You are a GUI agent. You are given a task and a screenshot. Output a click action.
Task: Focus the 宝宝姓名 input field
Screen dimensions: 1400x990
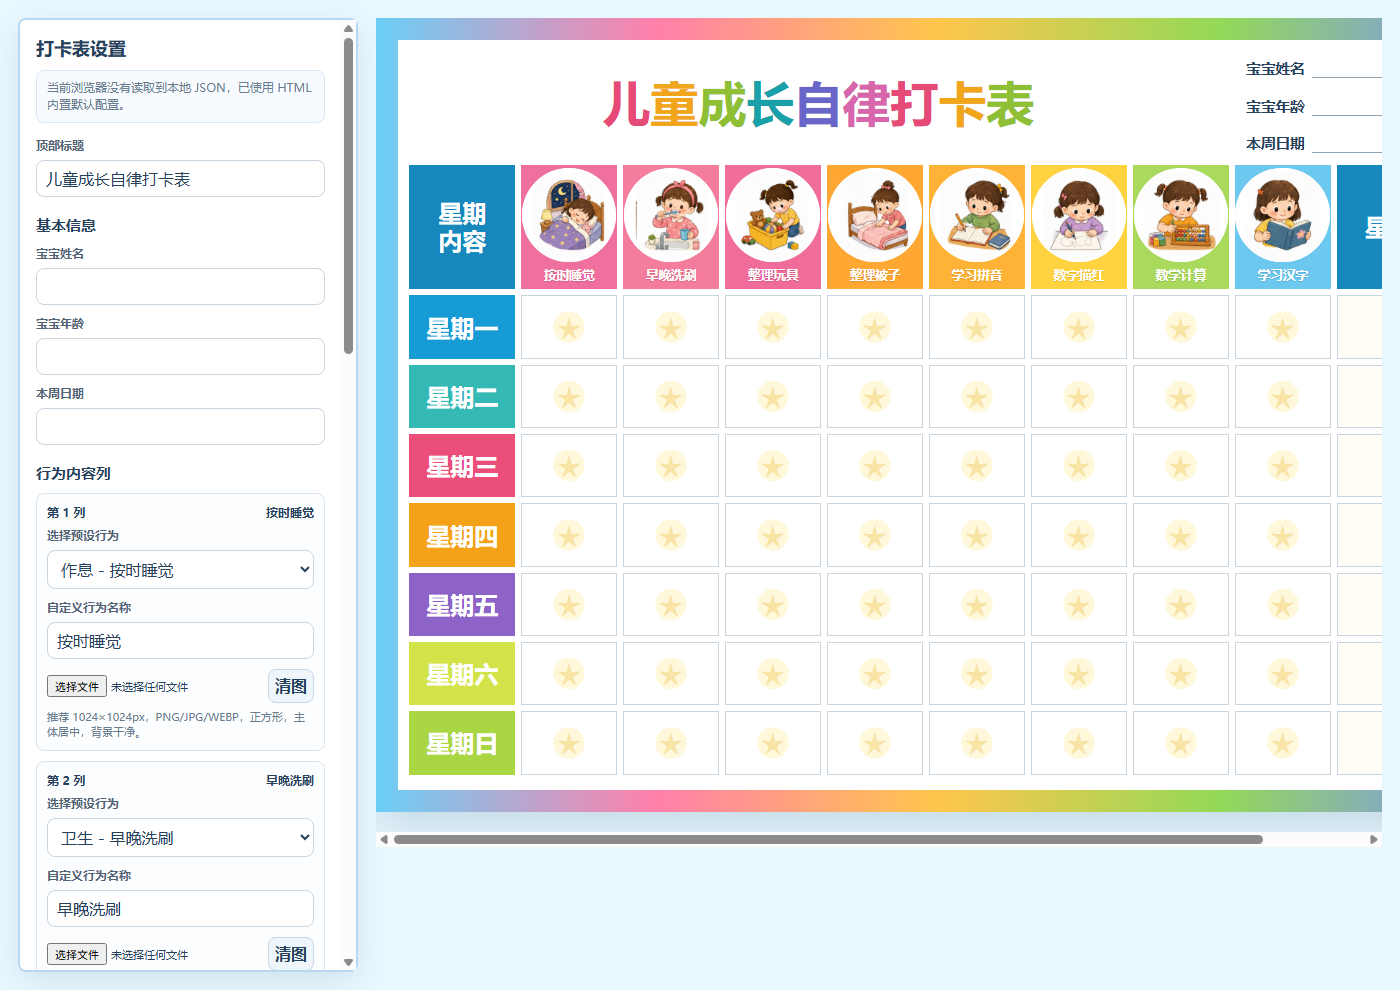pos(180,287)
